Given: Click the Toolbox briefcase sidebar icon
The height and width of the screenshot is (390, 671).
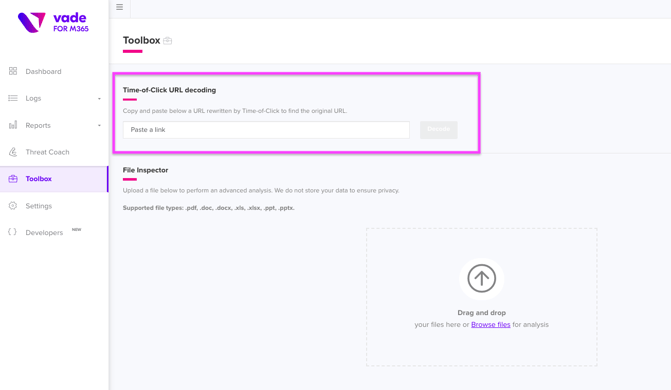Looking at the screenshot, I should [x=13, y=179].
